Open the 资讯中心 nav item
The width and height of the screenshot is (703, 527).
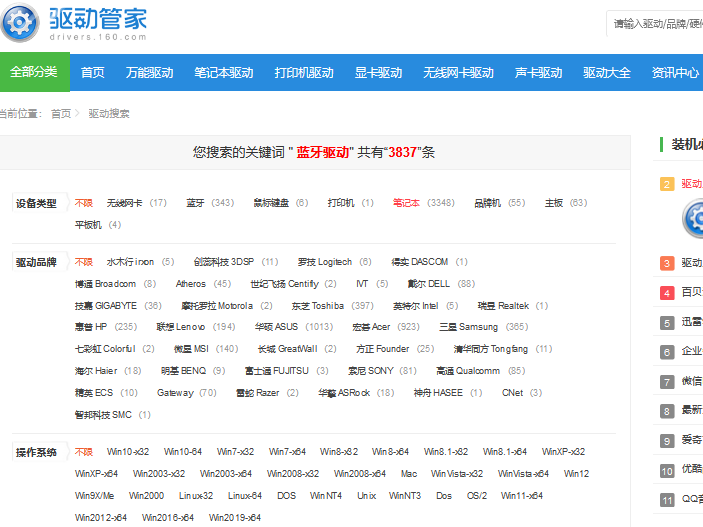(675, 73)
